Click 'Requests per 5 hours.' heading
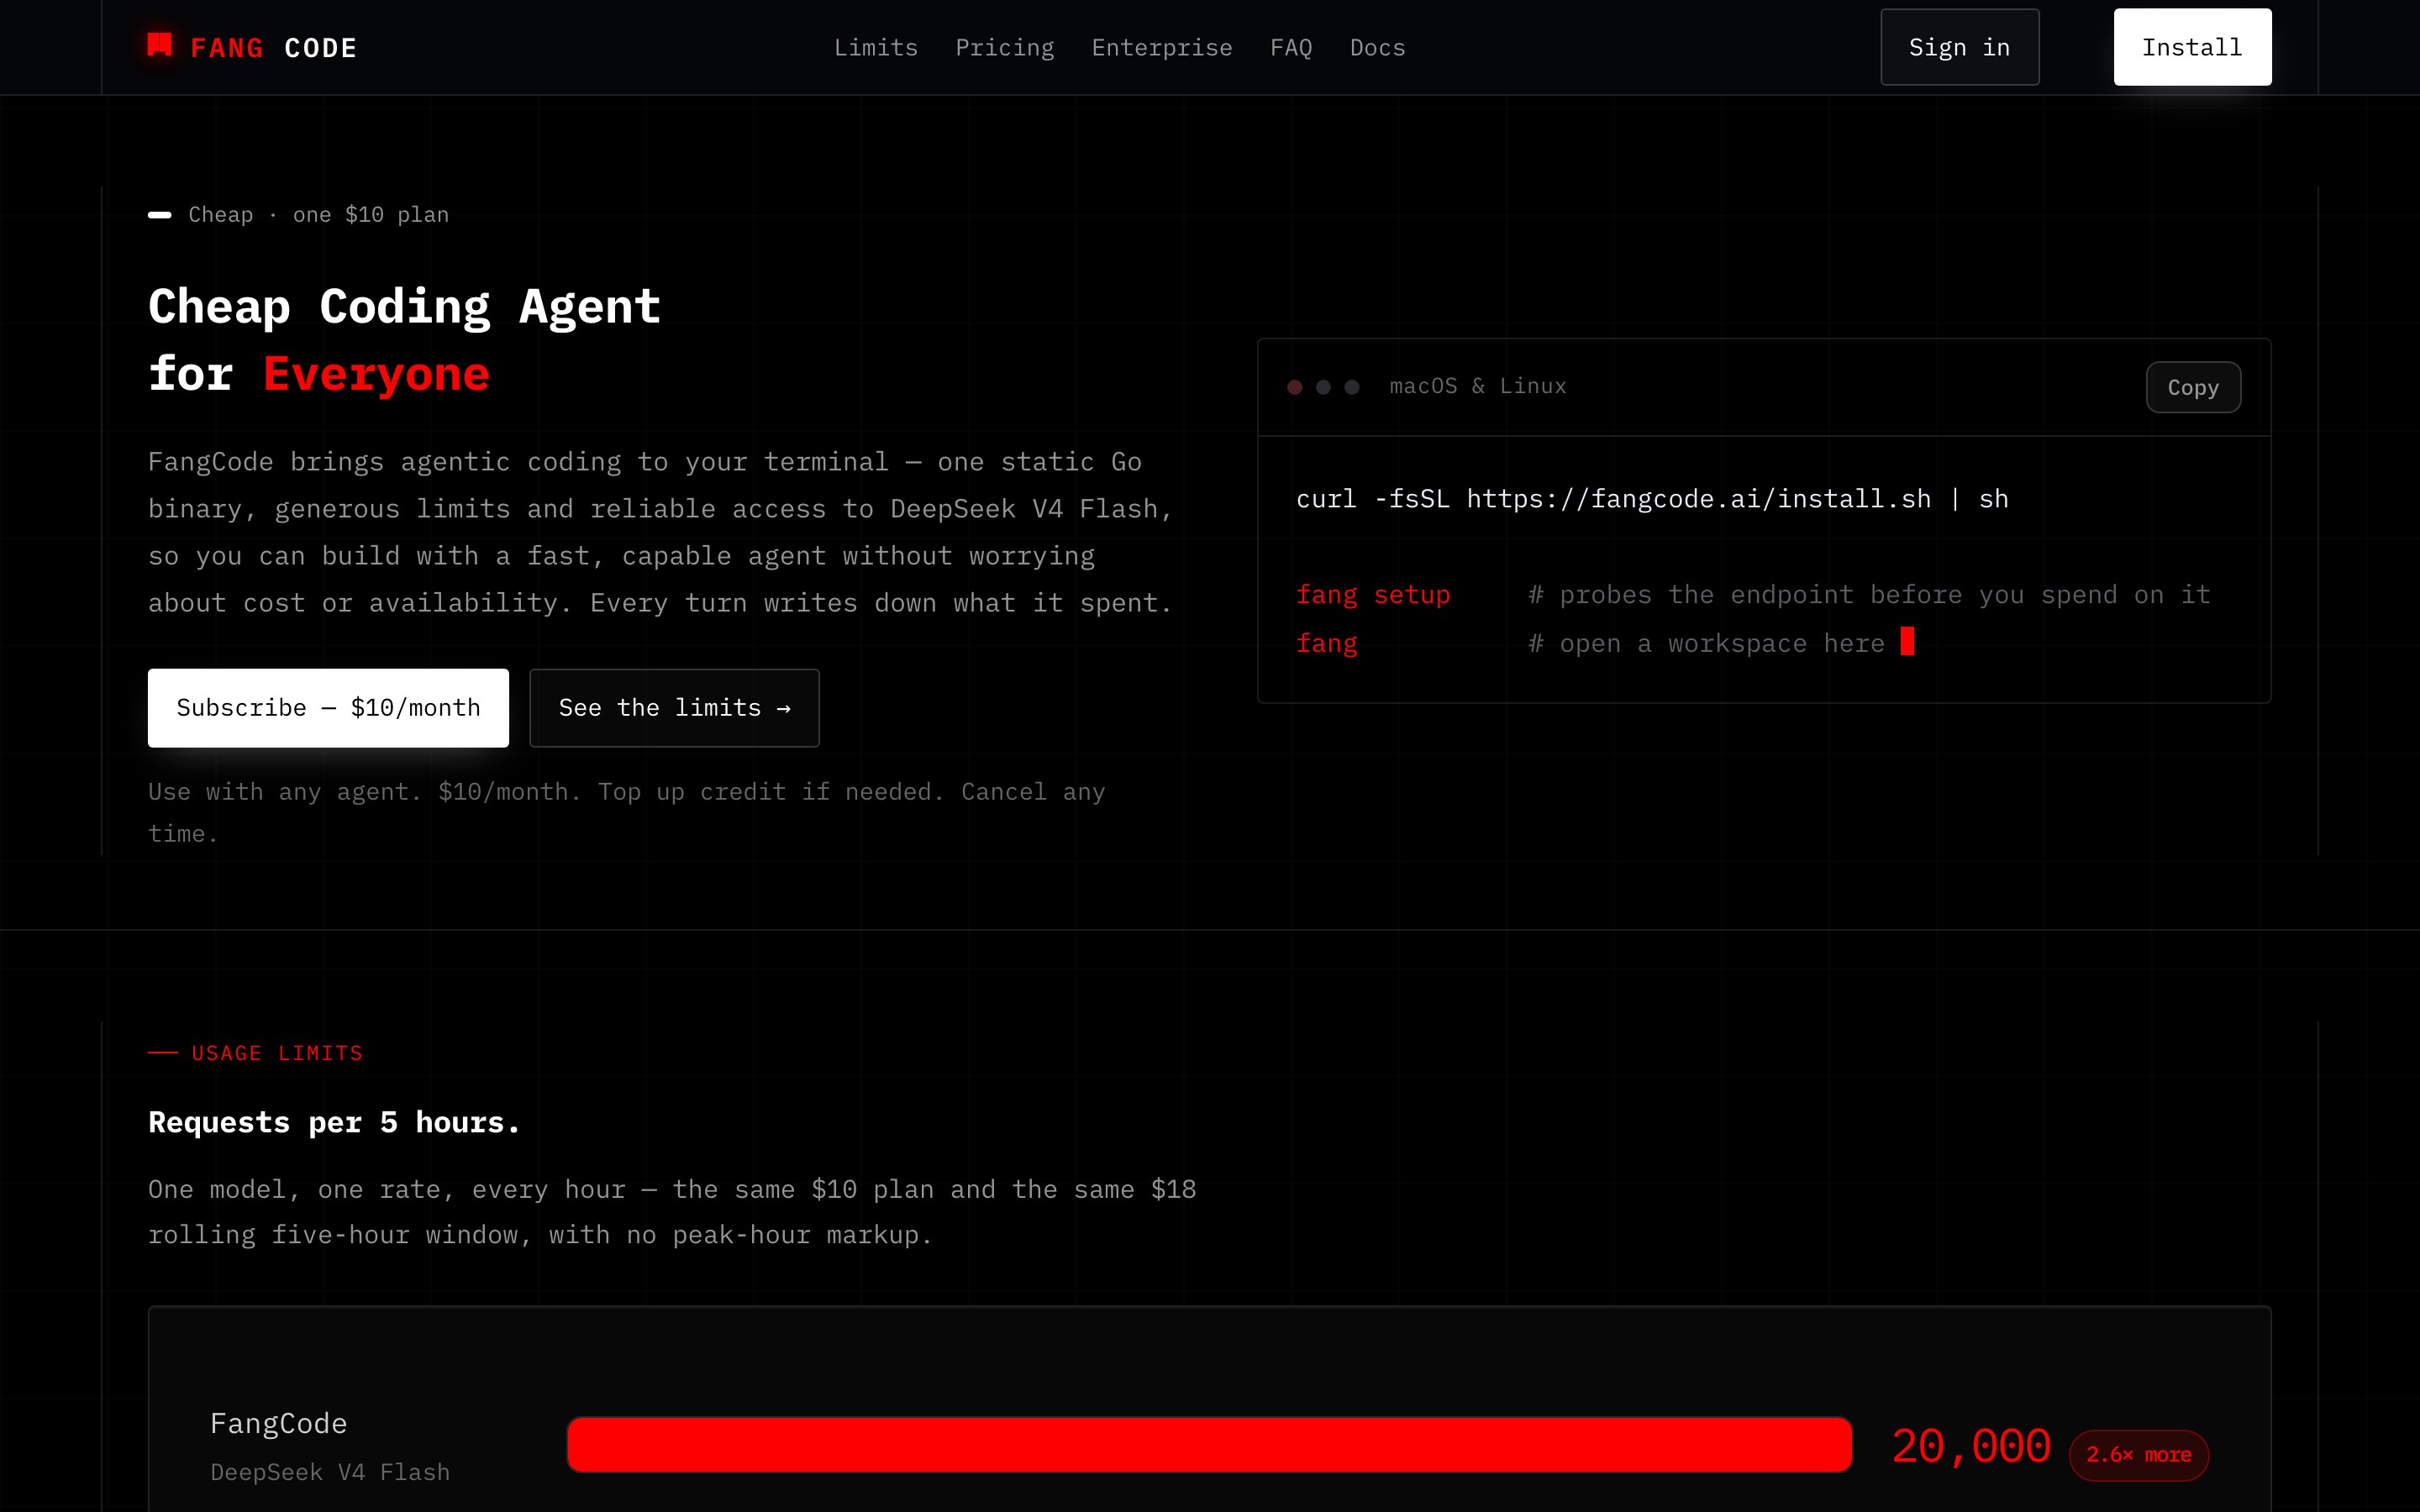The image size is (2420, 1512). (334, 1122)
